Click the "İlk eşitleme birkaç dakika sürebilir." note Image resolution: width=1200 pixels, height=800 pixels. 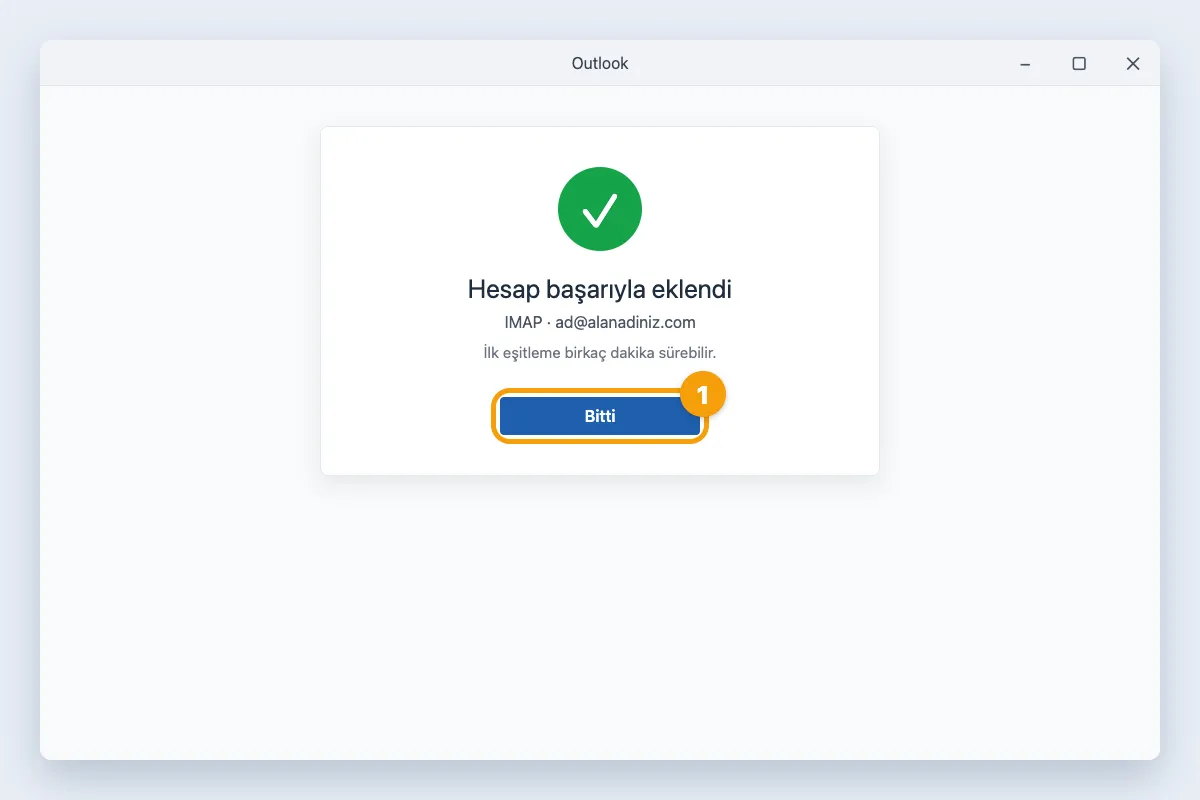click(x=600, y=353)
